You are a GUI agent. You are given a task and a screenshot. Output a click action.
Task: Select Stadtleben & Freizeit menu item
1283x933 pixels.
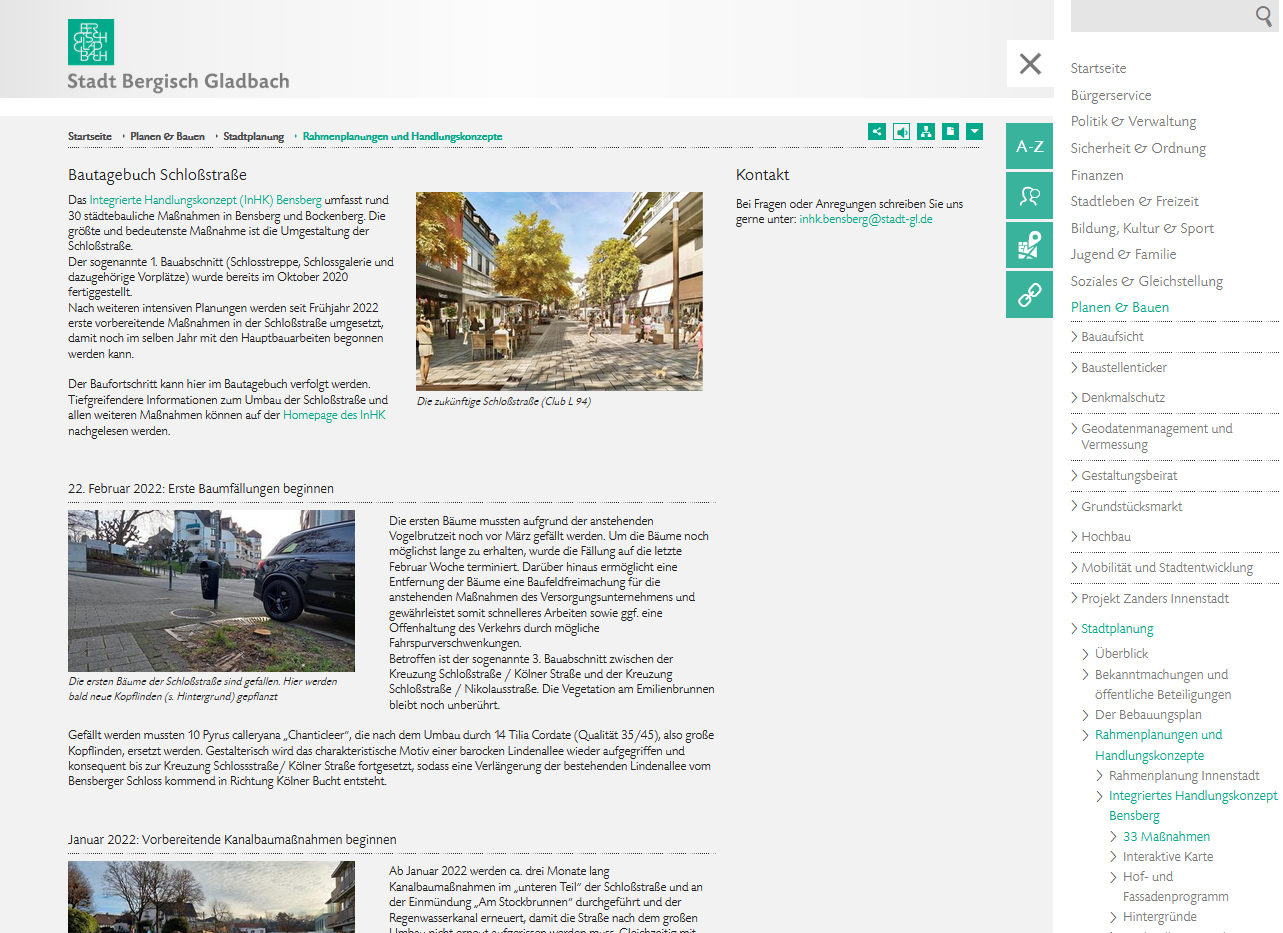(x=1134, y=201)
